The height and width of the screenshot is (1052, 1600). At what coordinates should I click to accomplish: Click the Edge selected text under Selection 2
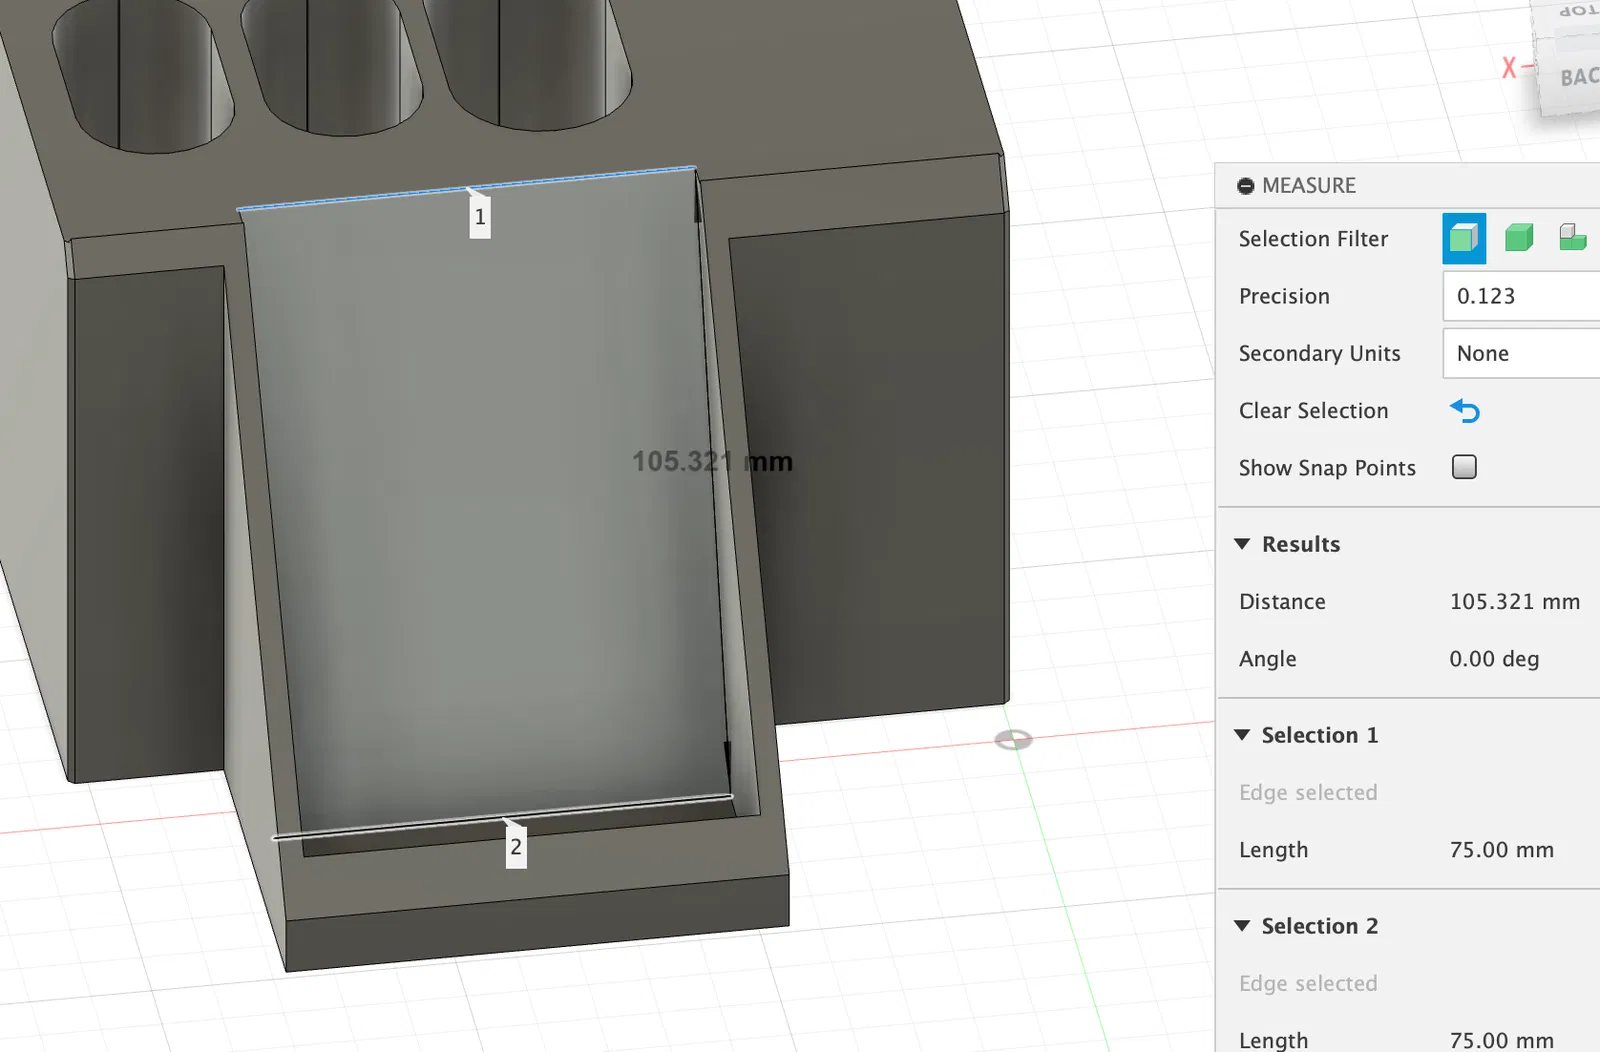click(x=1308, y=984)
